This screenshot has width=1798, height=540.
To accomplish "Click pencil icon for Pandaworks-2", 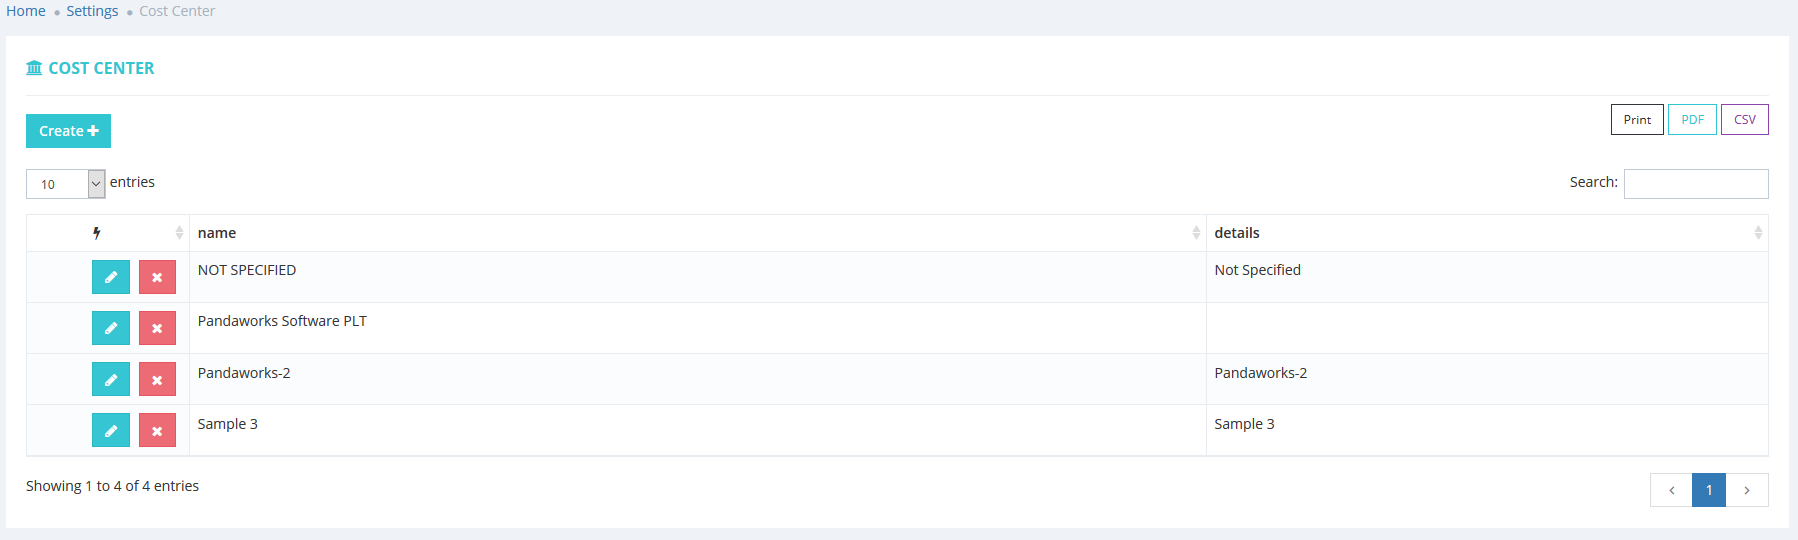I will coord(111,379).
